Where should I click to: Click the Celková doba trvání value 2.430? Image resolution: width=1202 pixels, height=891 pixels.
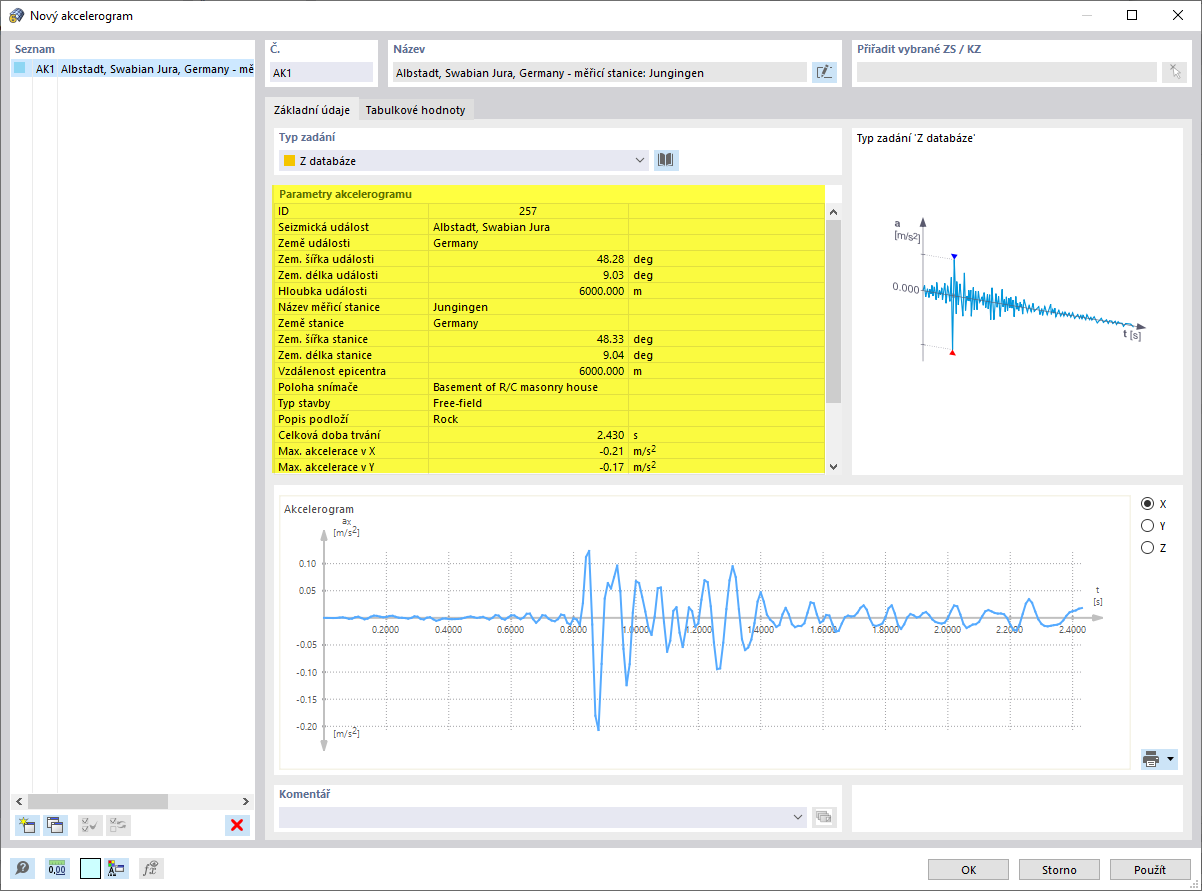coord(528,435)
